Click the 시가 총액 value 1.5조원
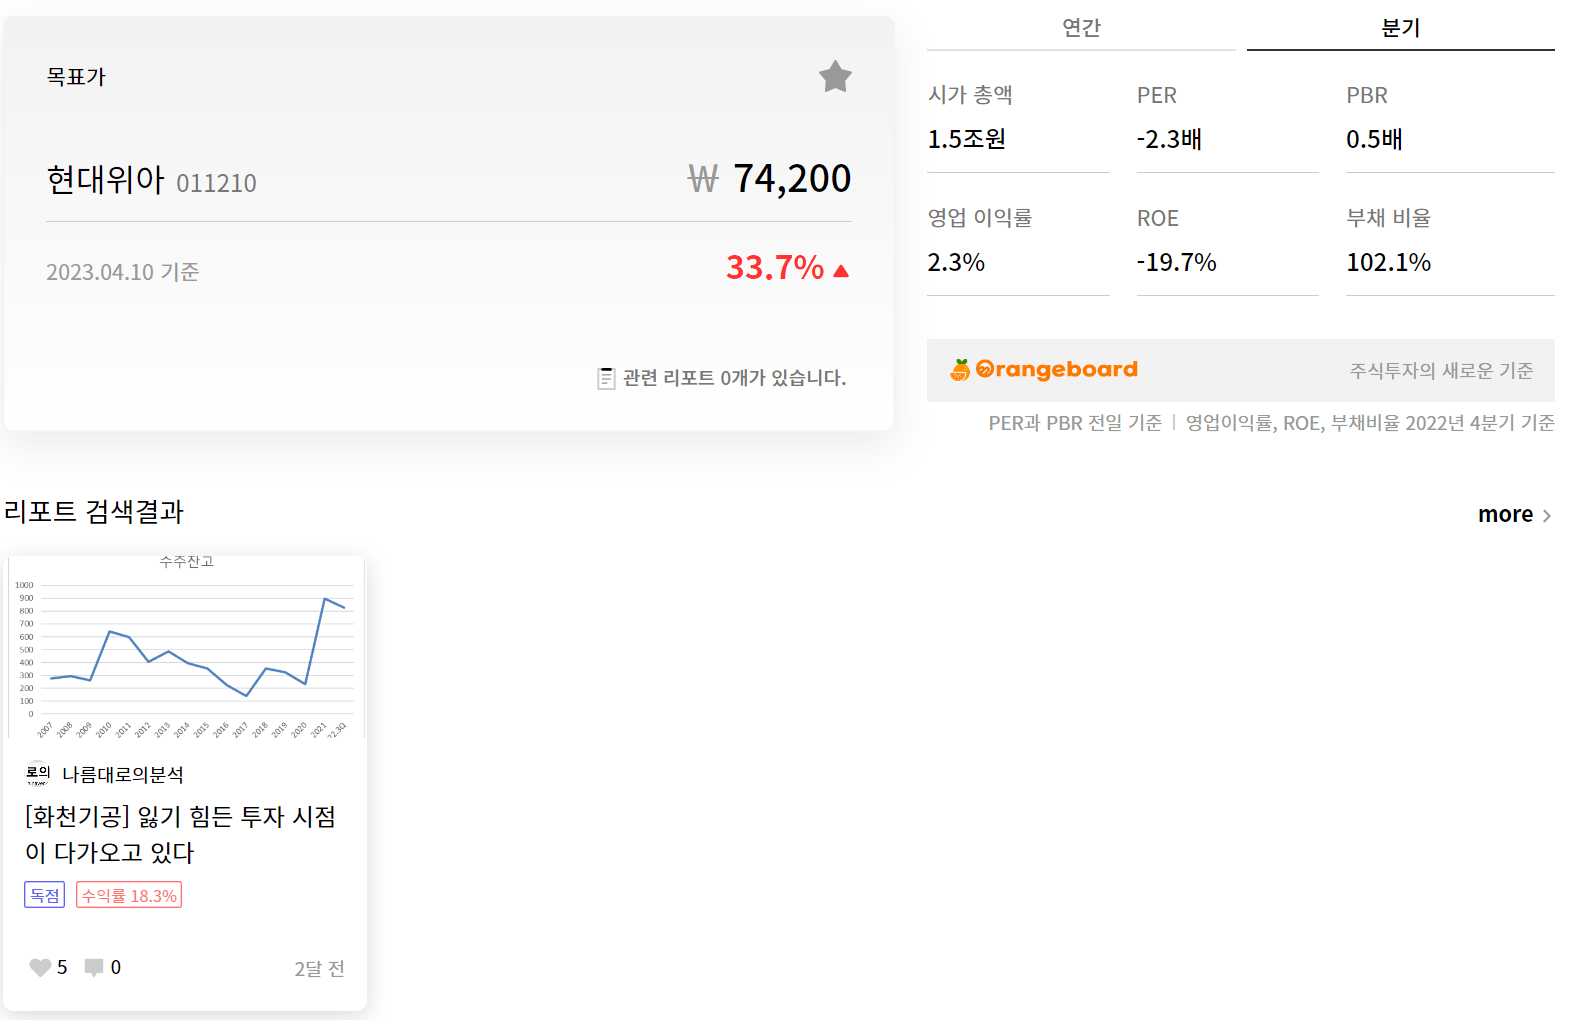This screenshot has height=1020, width=1577. pyautogui.click(x=966, y=139)
